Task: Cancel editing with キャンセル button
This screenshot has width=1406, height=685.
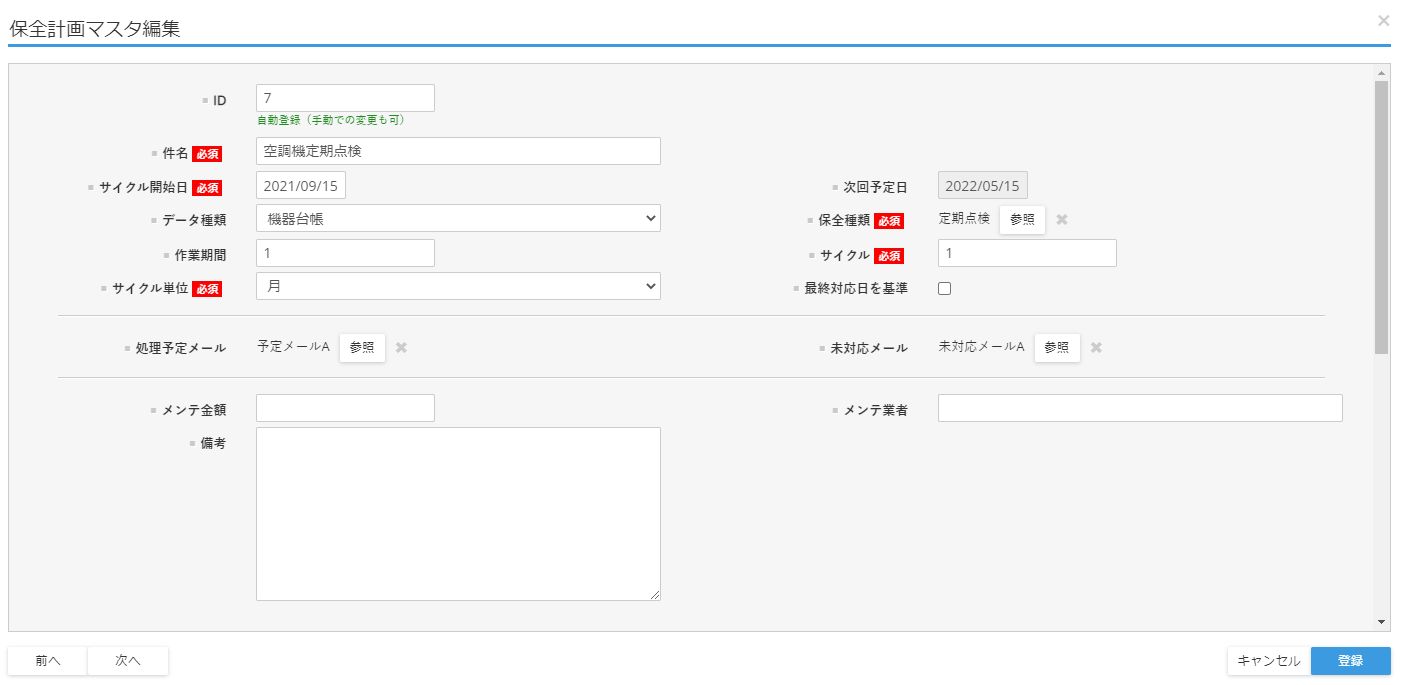Action: coord(1268,661)
